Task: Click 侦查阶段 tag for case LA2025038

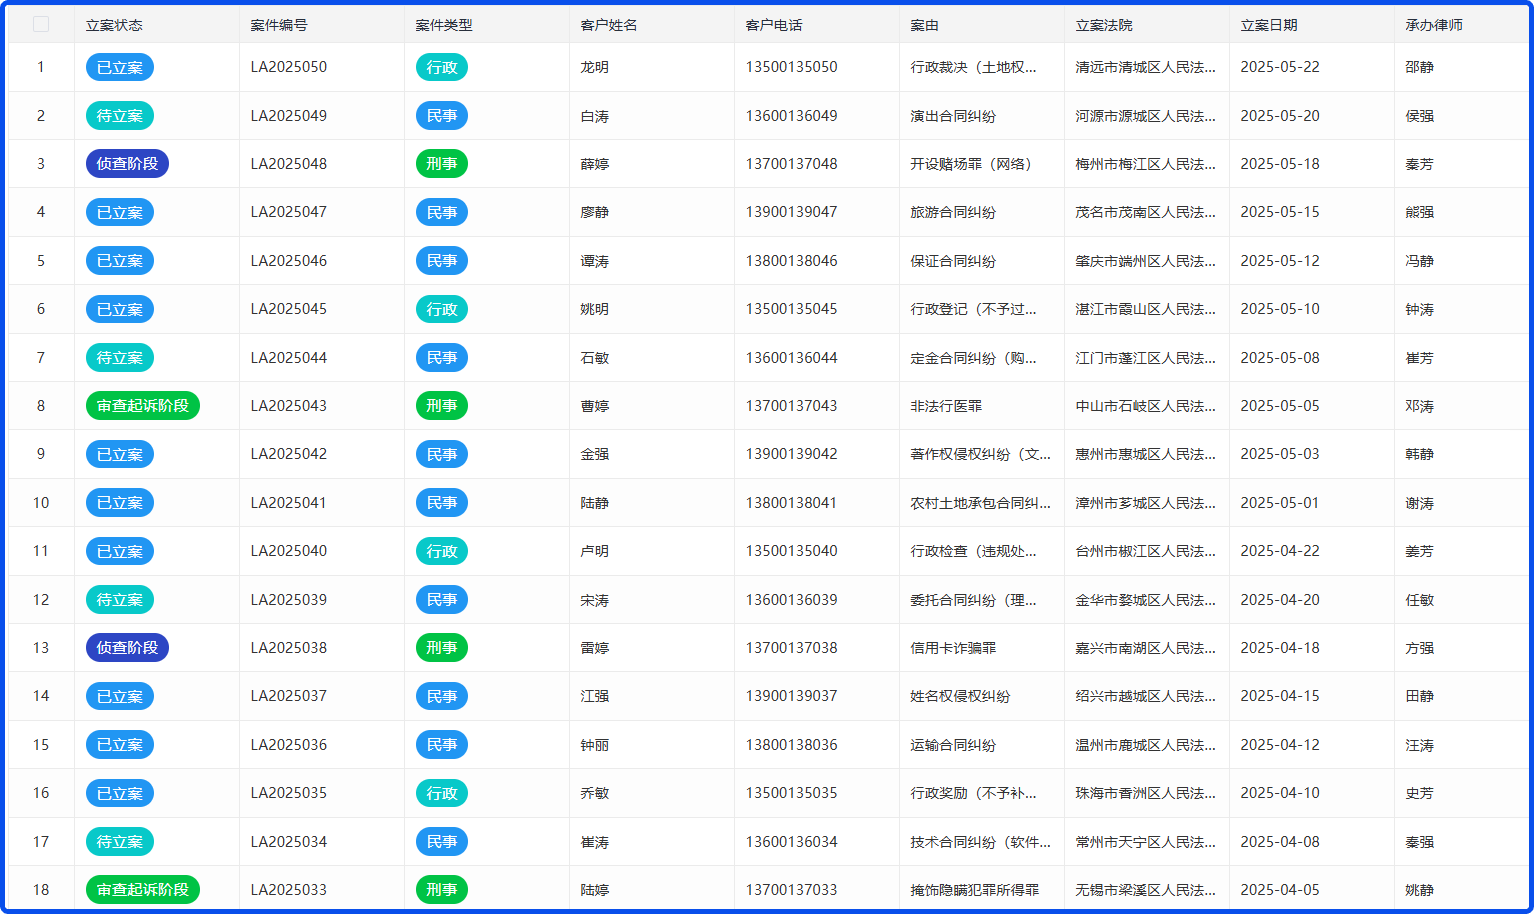Action: [127, 648]
